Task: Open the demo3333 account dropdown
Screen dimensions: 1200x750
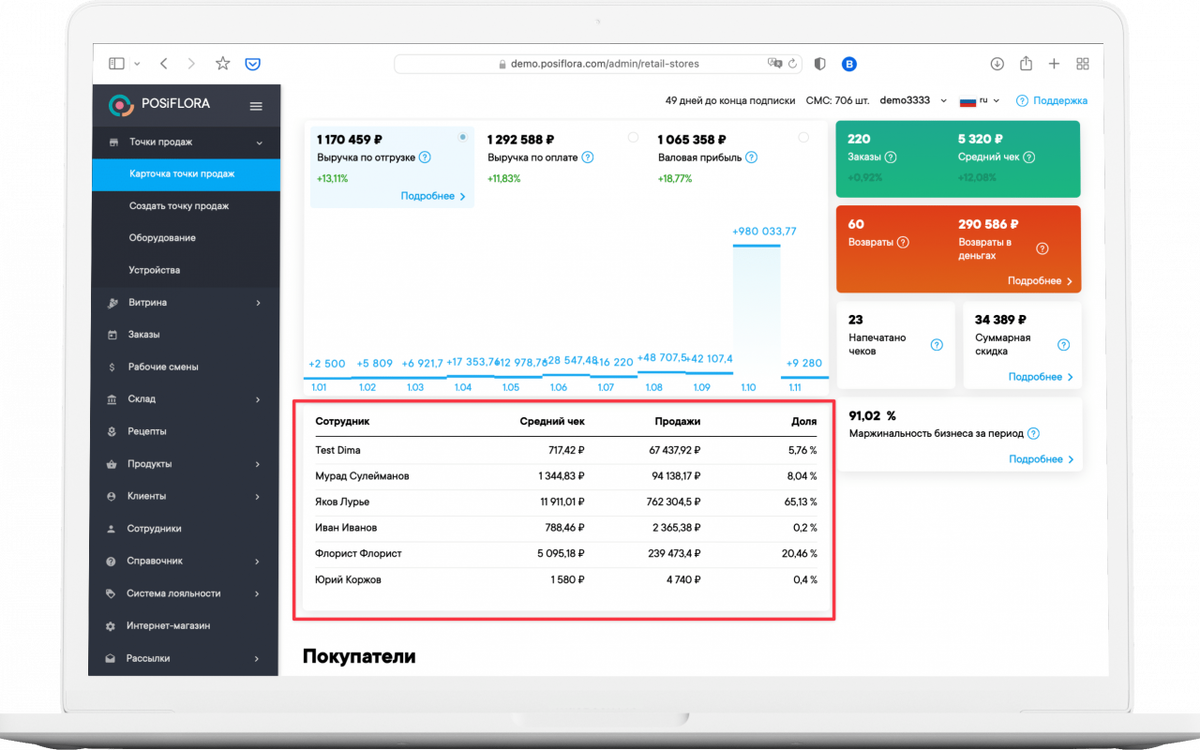Action: [913, 100]
